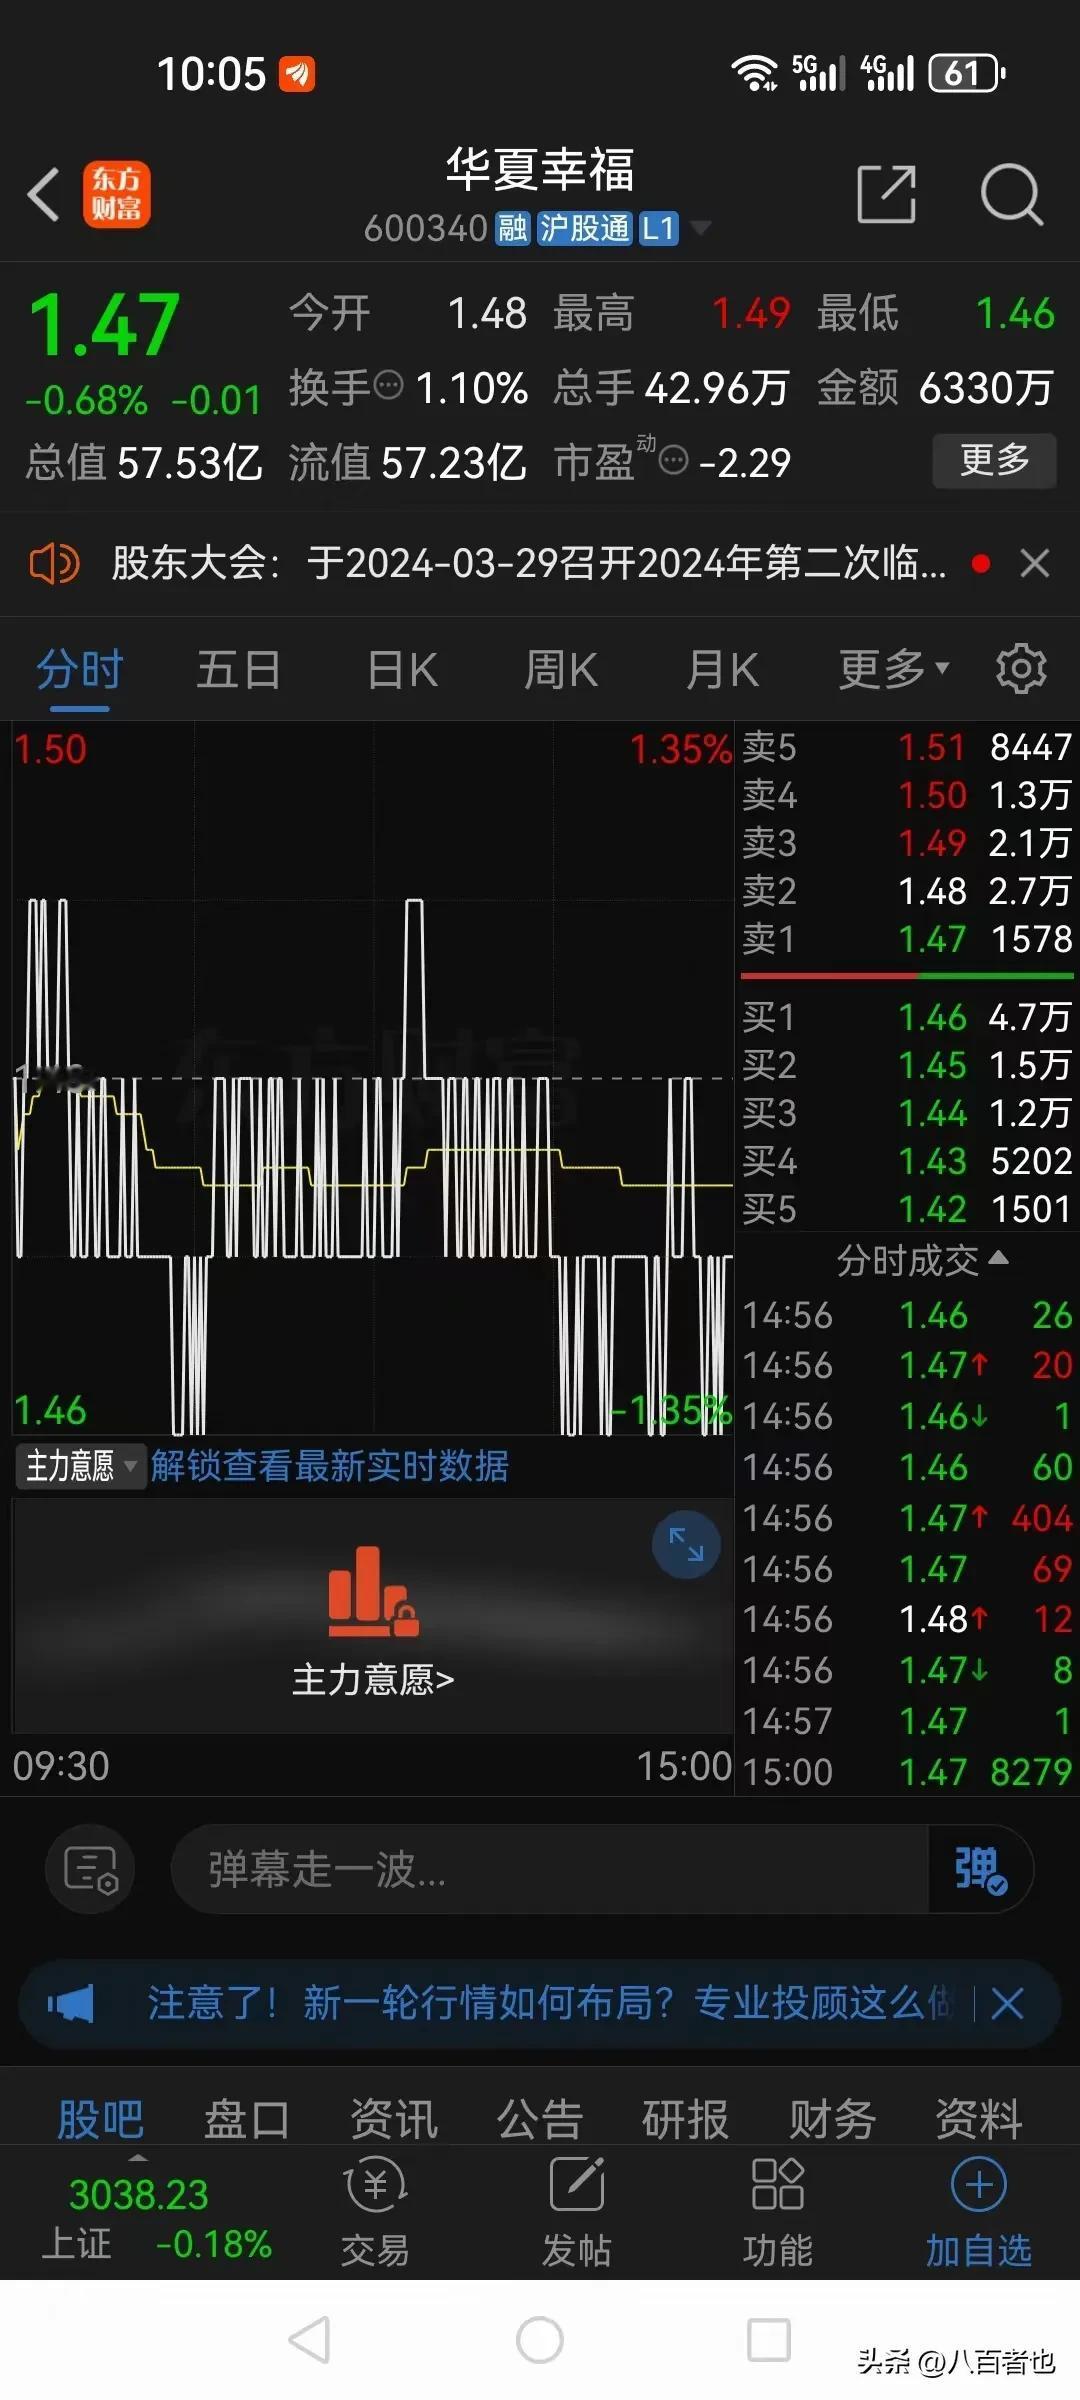Tap the 沪股通 badge
Viewport: 1080px width, 2400px height.
point(585,228)
